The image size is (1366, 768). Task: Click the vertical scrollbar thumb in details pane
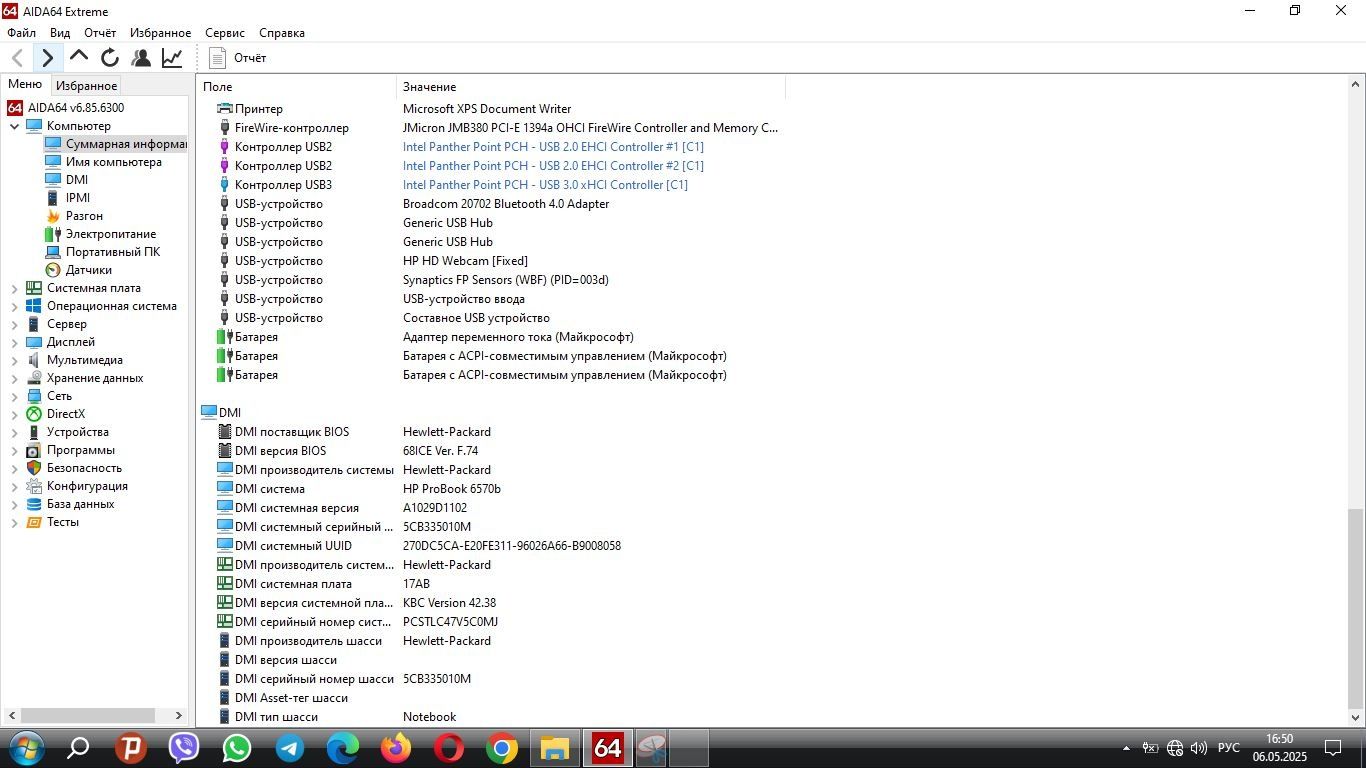click(1356, 608)
